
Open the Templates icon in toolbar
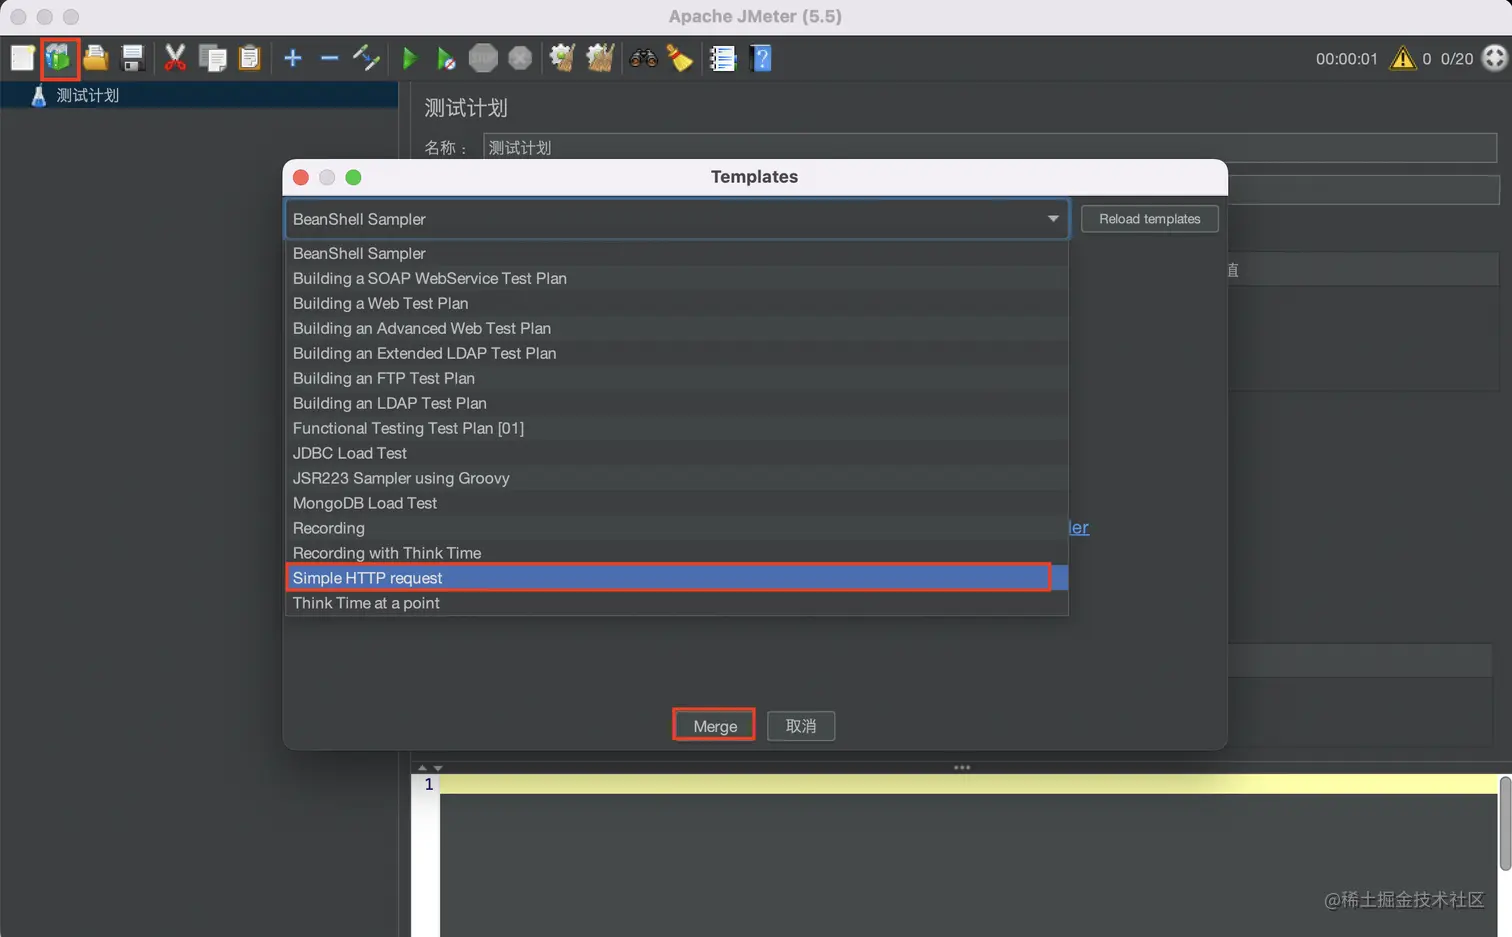(x=59, y=58)
